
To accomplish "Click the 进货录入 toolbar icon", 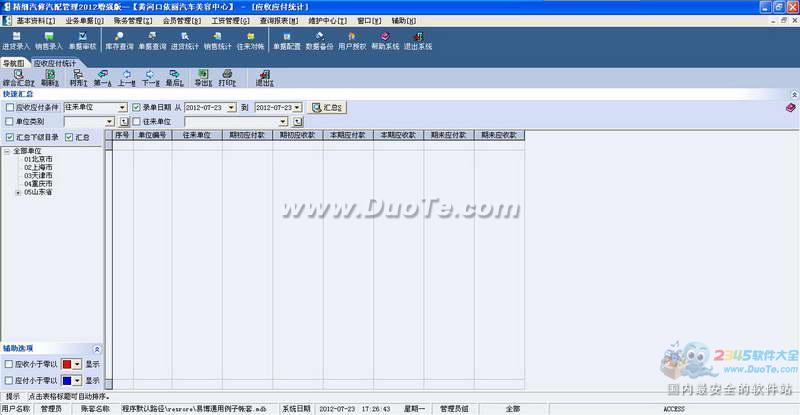I will (x=17, y=40).
